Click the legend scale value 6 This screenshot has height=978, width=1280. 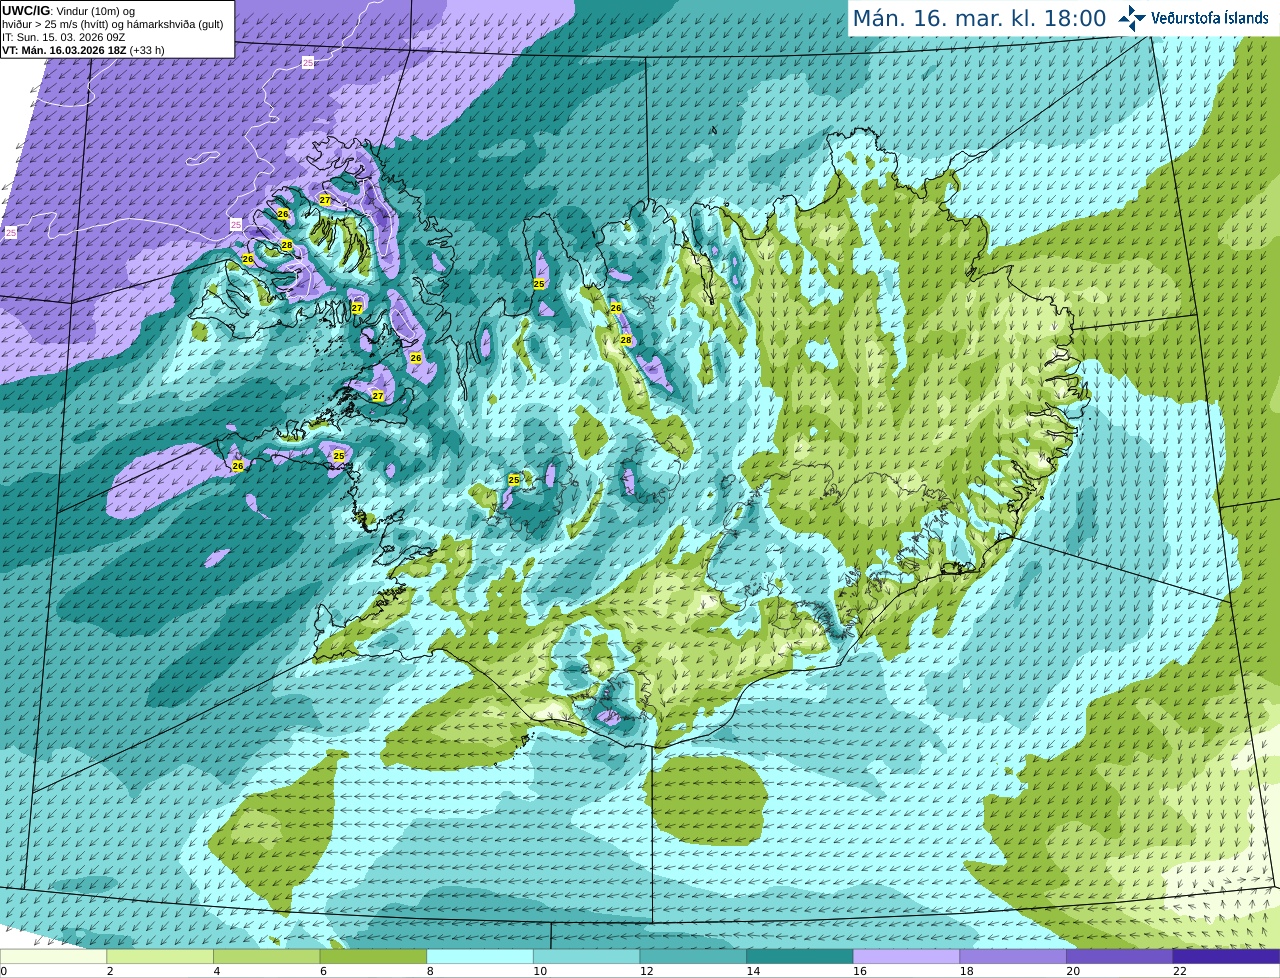pyautogui.click(x=323, y=971)
